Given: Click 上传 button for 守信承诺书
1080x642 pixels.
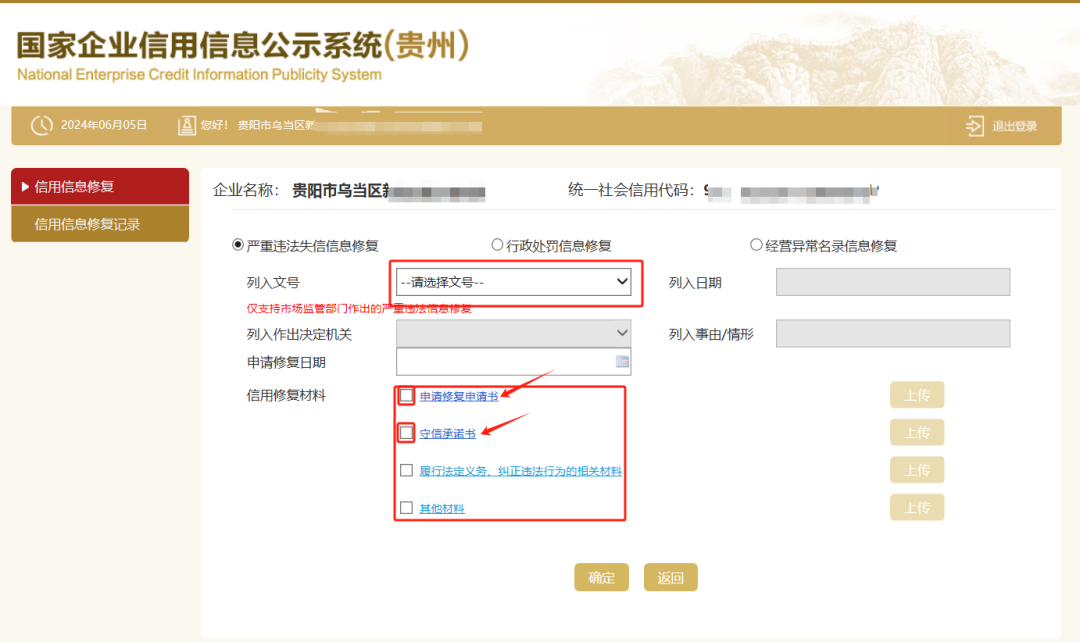Looking at the screenshot, I should click(x=917, y=433).
